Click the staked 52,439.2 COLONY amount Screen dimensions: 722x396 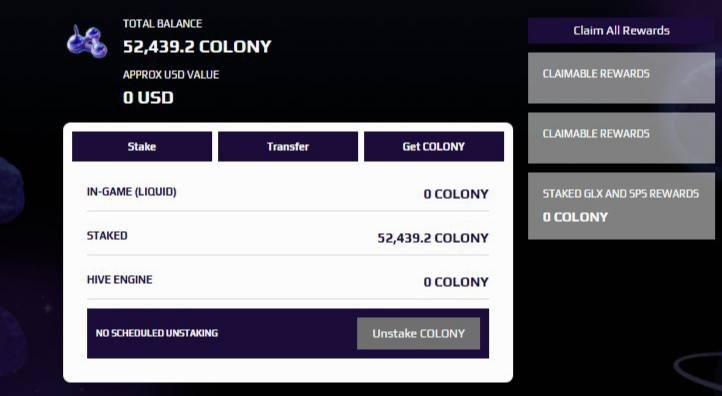pyautogui.click(x=433, y=238)
